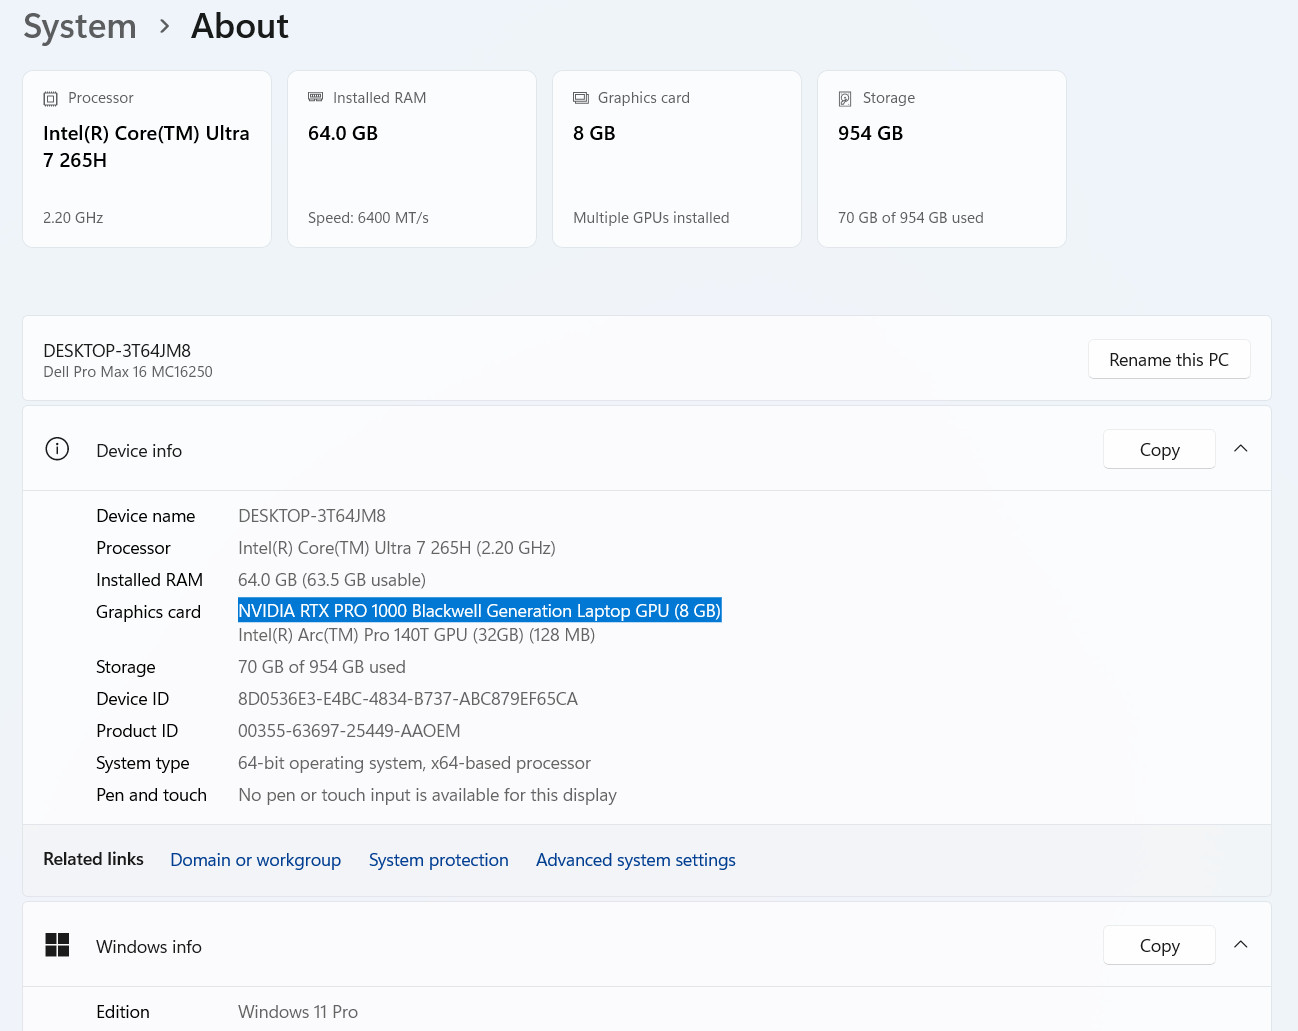Click the Windows logo icon beside Windows info
Viewport: 1298px width, 1031px height.
[x=57, y=945]
